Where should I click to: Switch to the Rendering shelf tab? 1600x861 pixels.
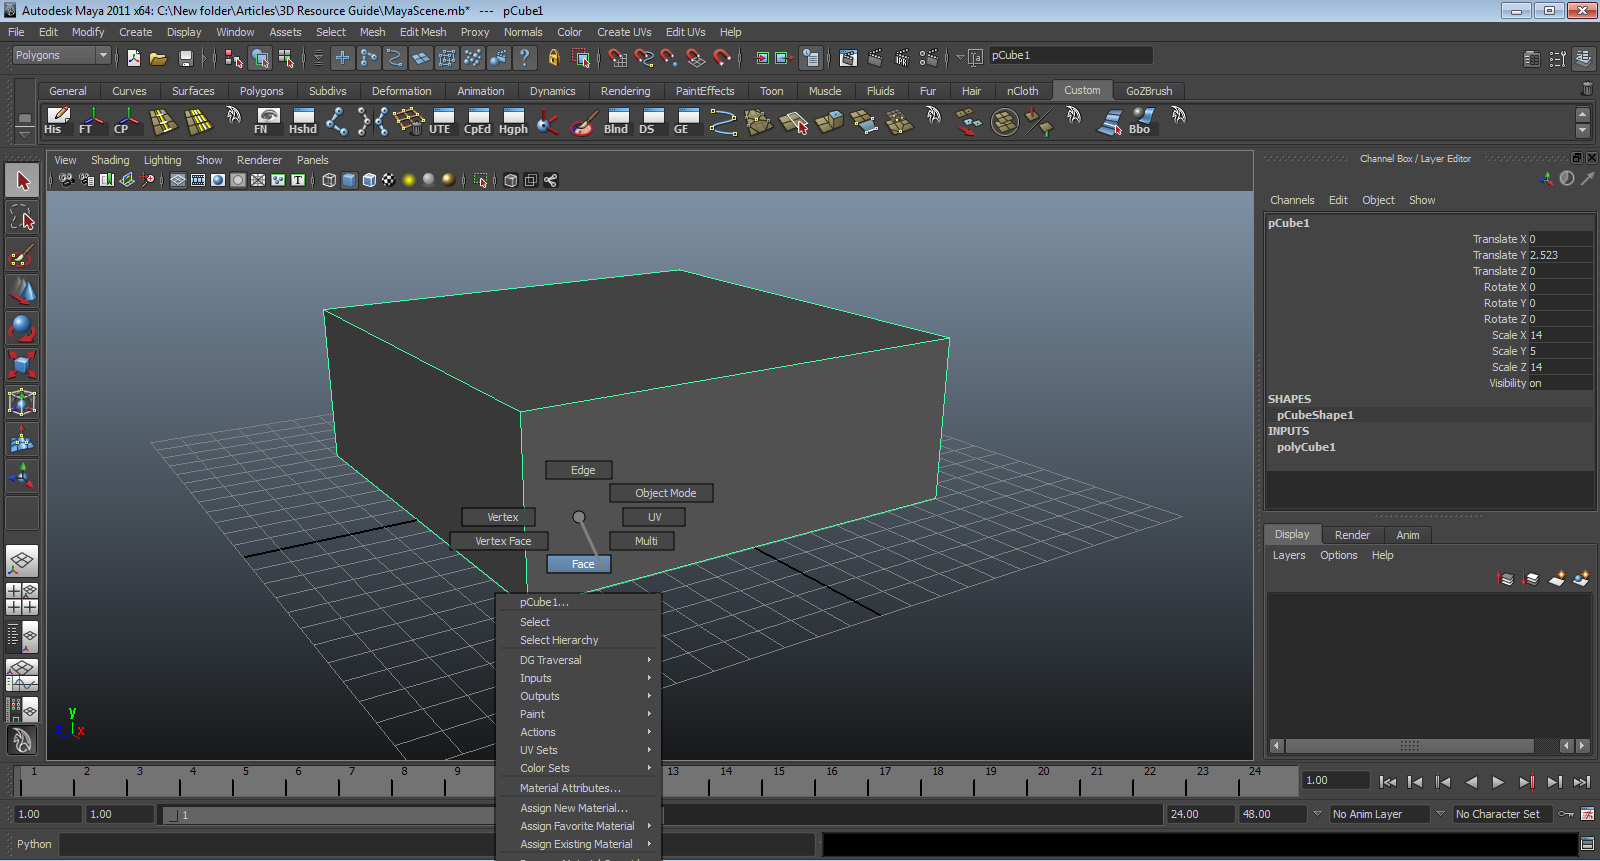[x=625, y=91]
